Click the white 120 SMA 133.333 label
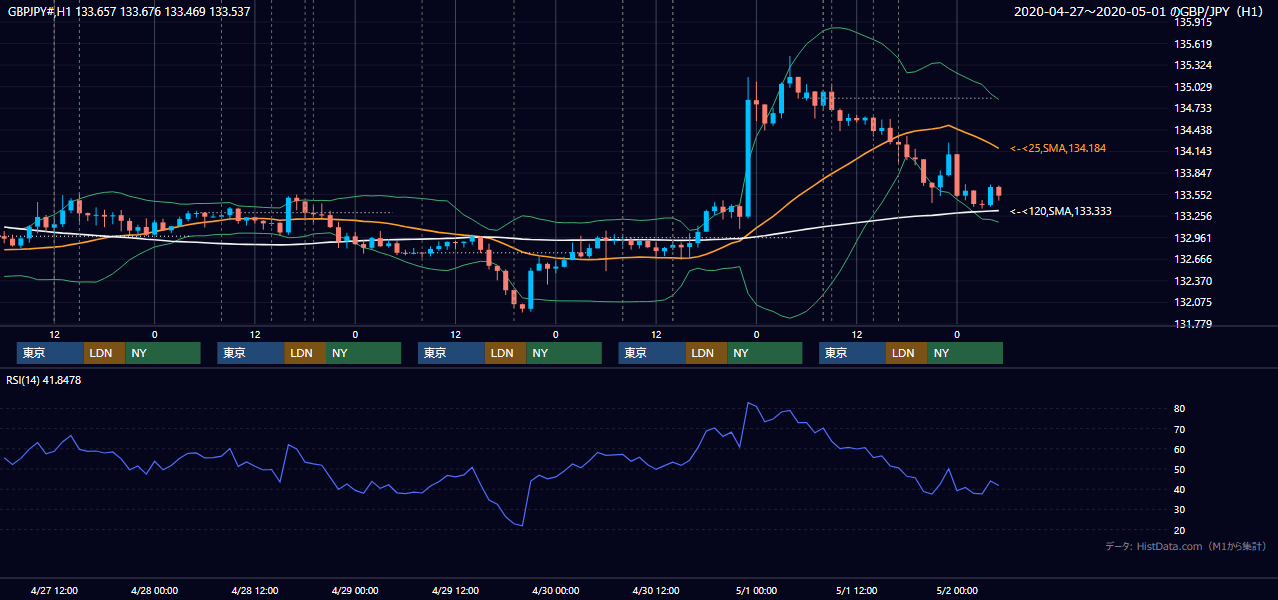 click(x=1061, y=211)
